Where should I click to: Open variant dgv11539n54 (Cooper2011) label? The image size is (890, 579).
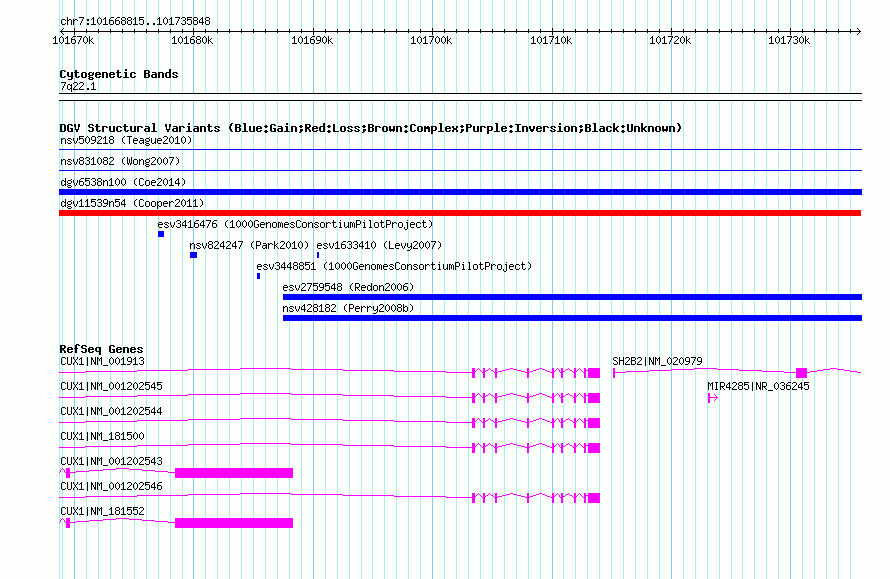[x=132, y=203]
